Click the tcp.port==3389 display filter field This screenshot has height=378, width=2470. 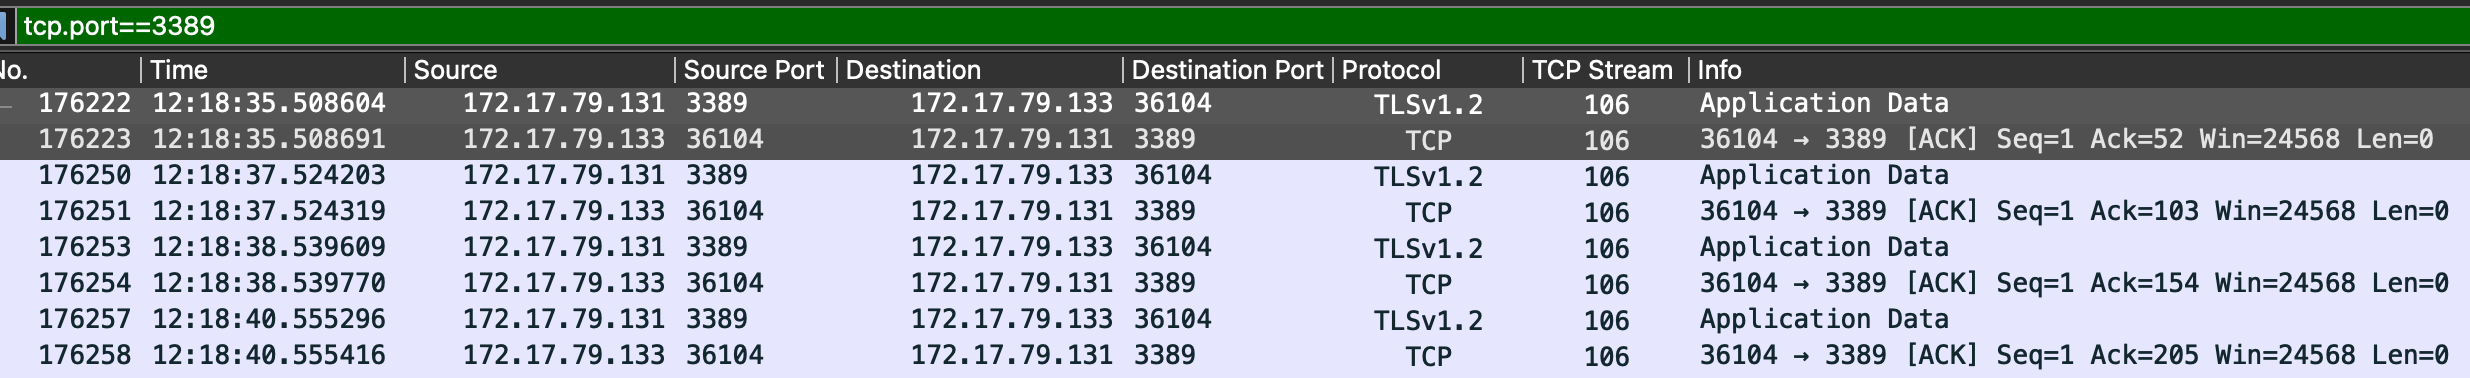point(1242,26)
